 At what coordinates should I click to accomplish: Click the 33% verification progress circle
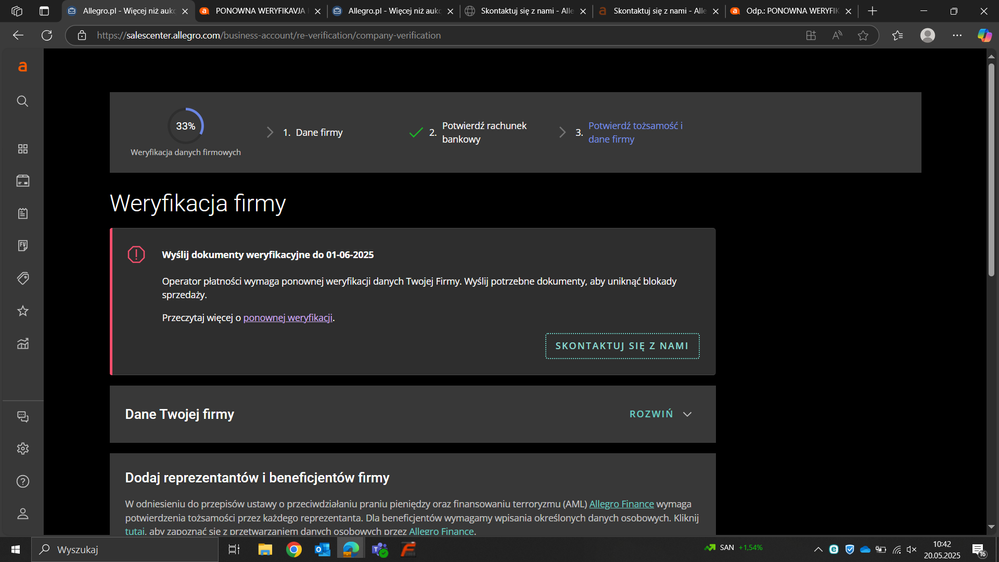[x=185, y=126]
